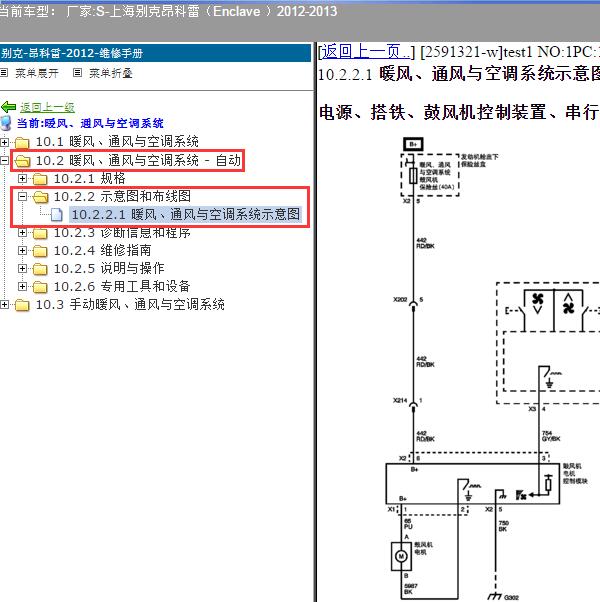Screen dimensions: 600x602
Task: Click the heading 10.2.2.1 暖风、通风与空调系统示意图
Action: [x=459, y=74]
